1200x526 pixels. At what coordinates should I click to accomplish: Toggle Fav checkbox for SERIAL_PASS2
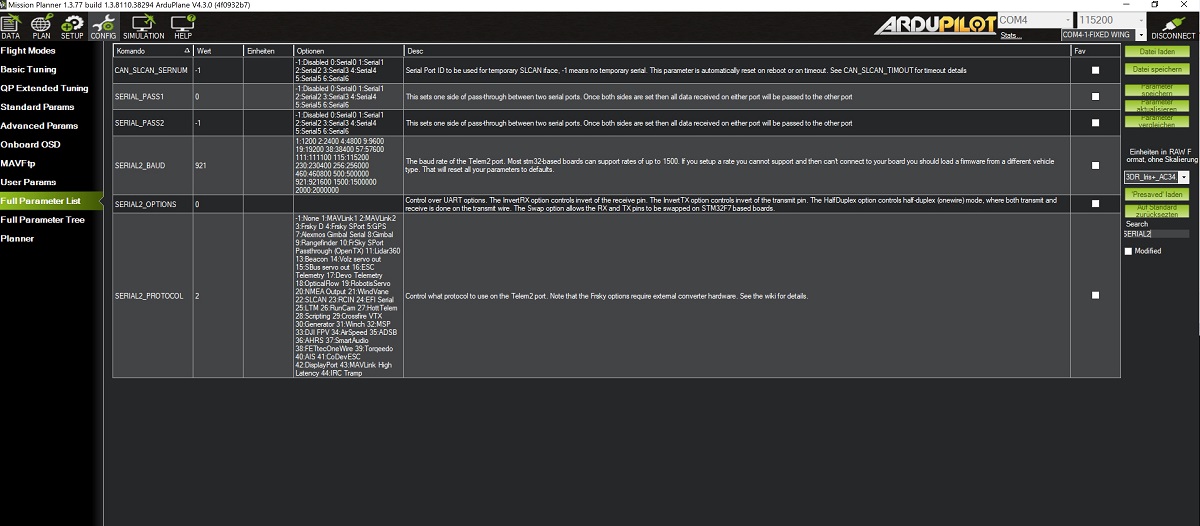pos(1095,123)
